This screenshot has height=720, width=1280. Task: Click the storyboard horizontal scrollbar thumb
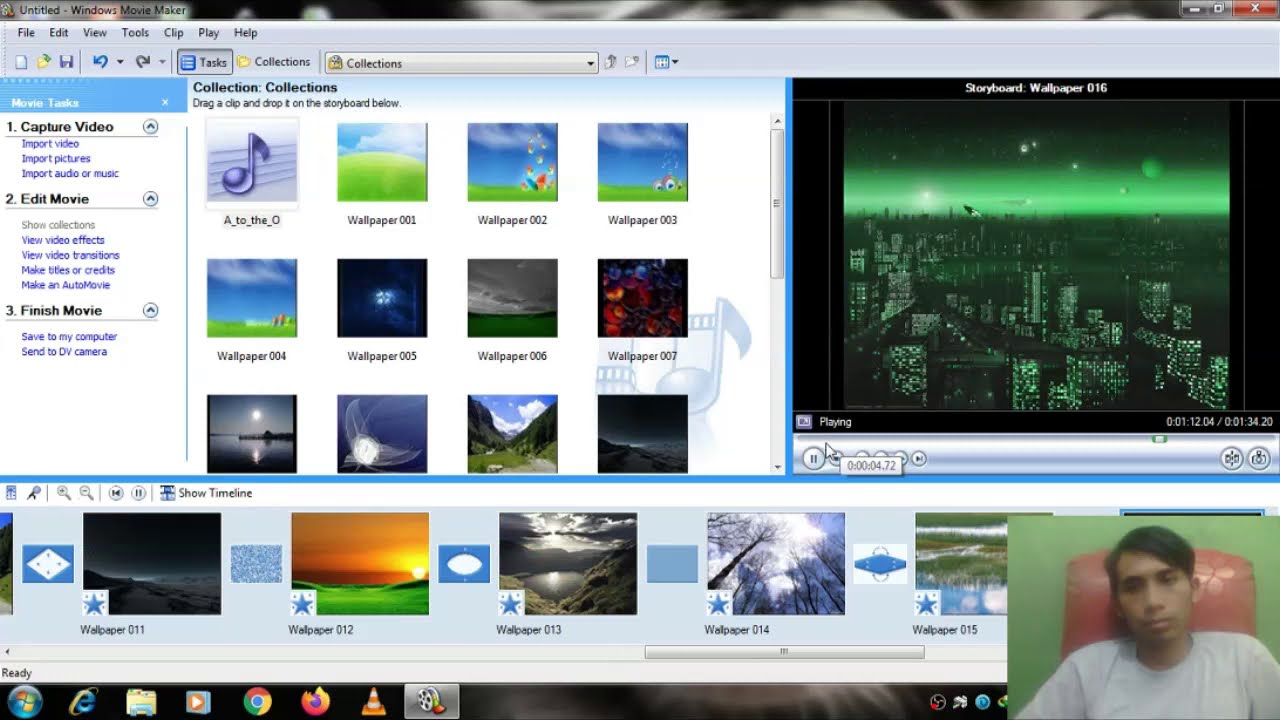coord(784,652)
